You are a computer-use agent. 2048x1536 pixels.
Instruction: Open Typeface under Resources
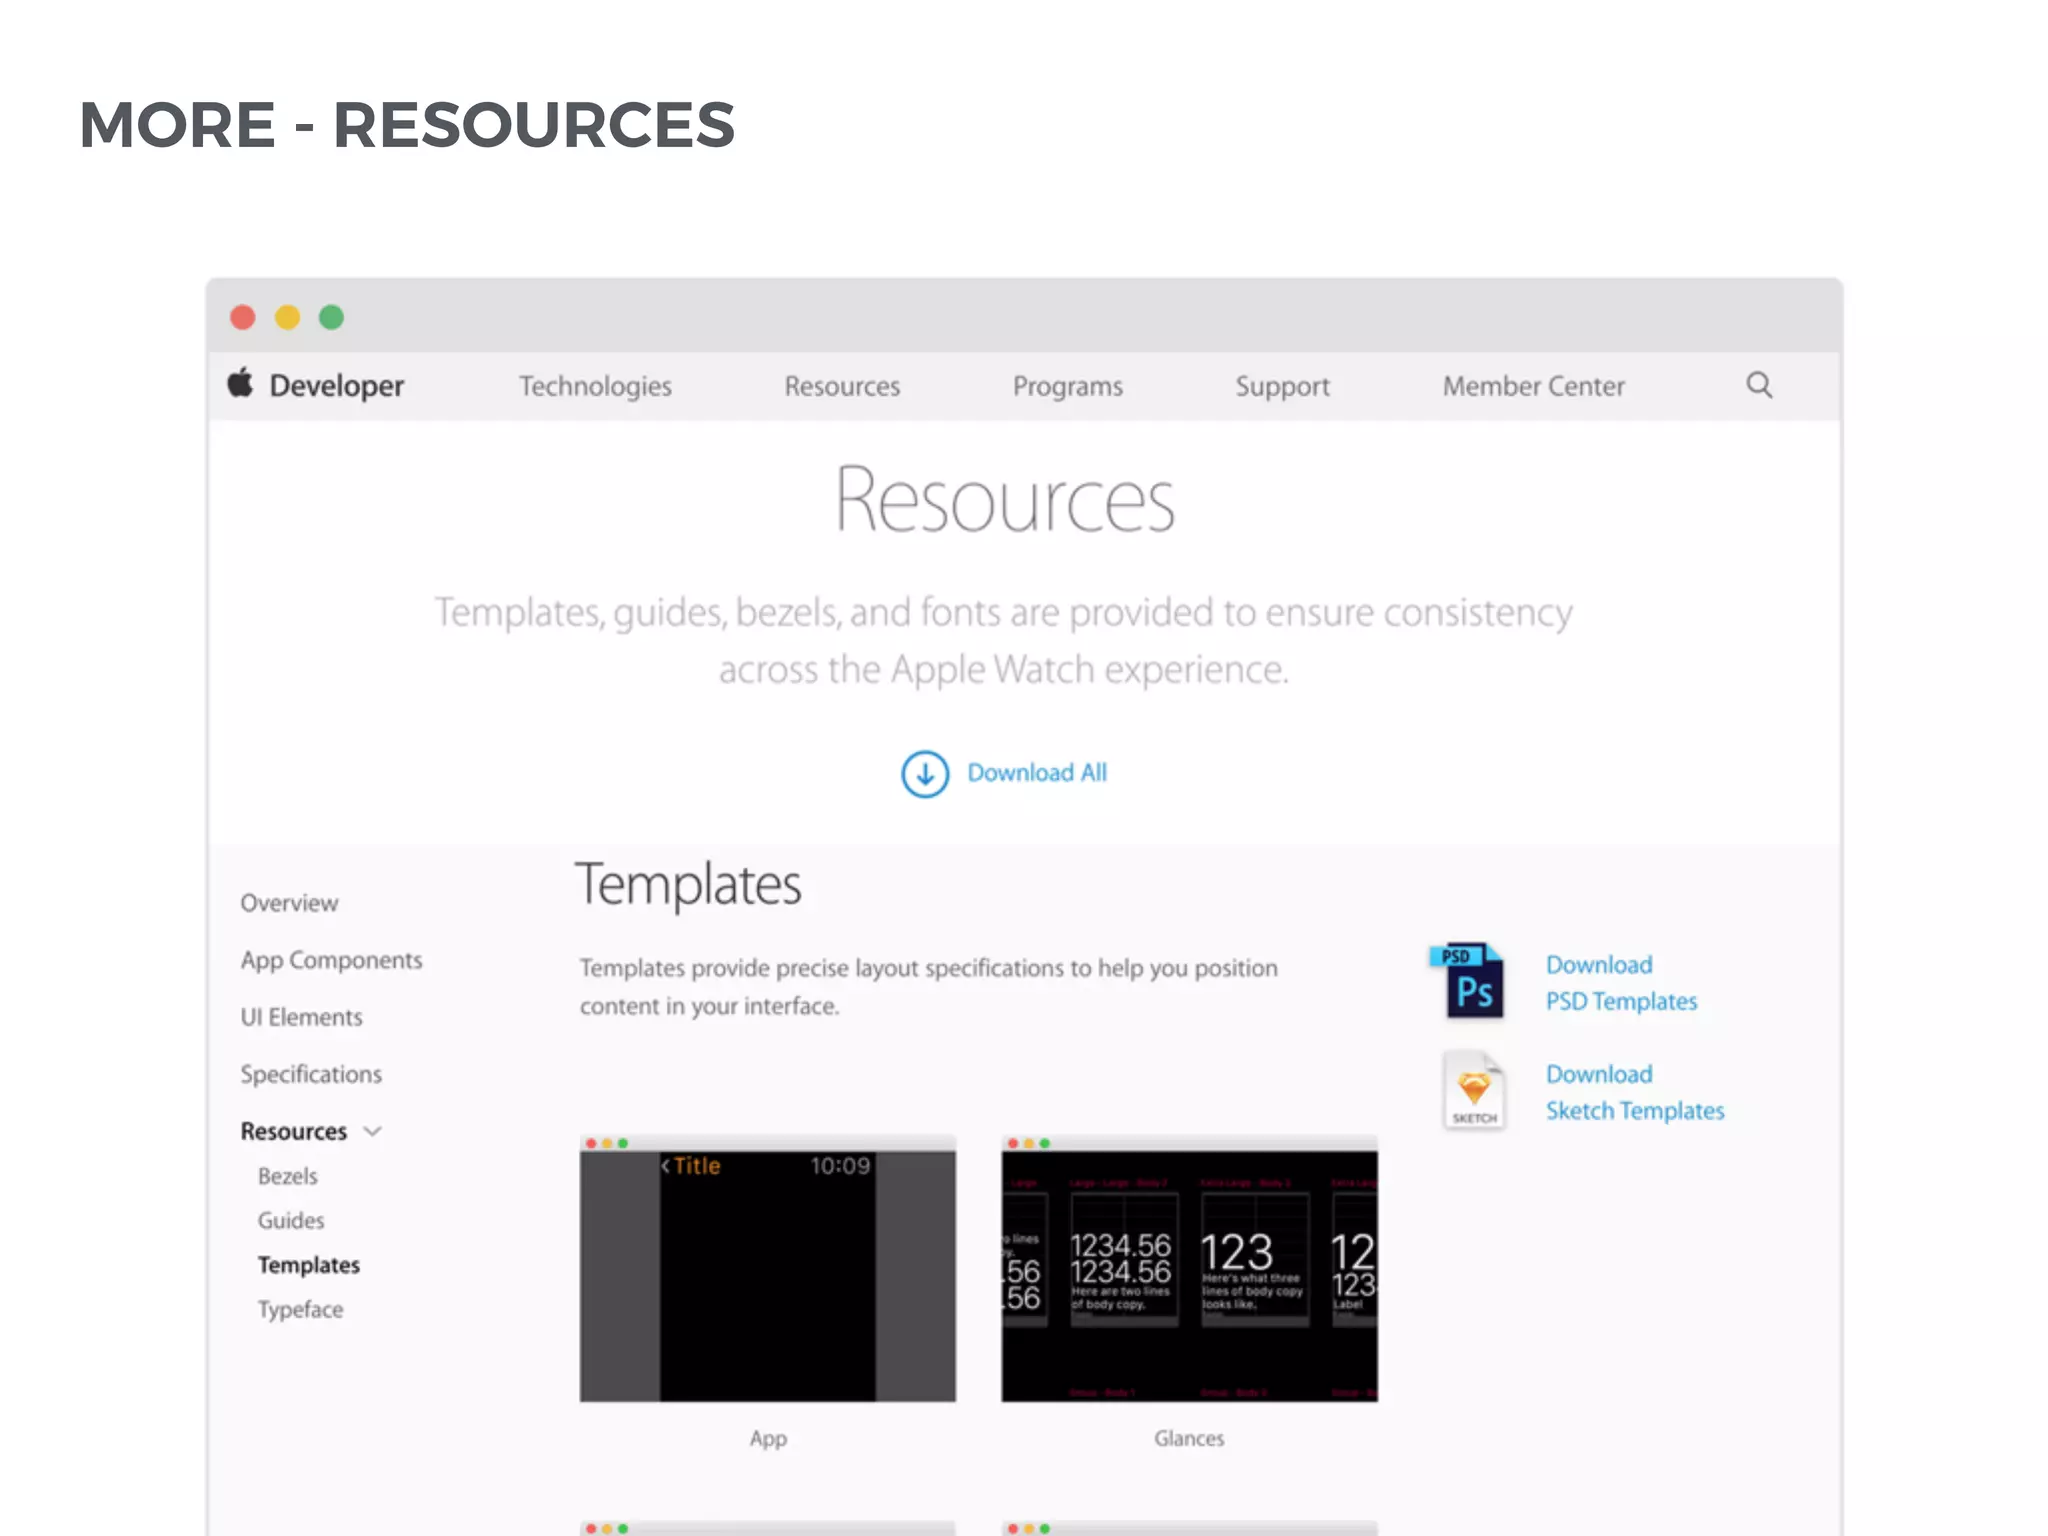click(x=300, y=1310)
